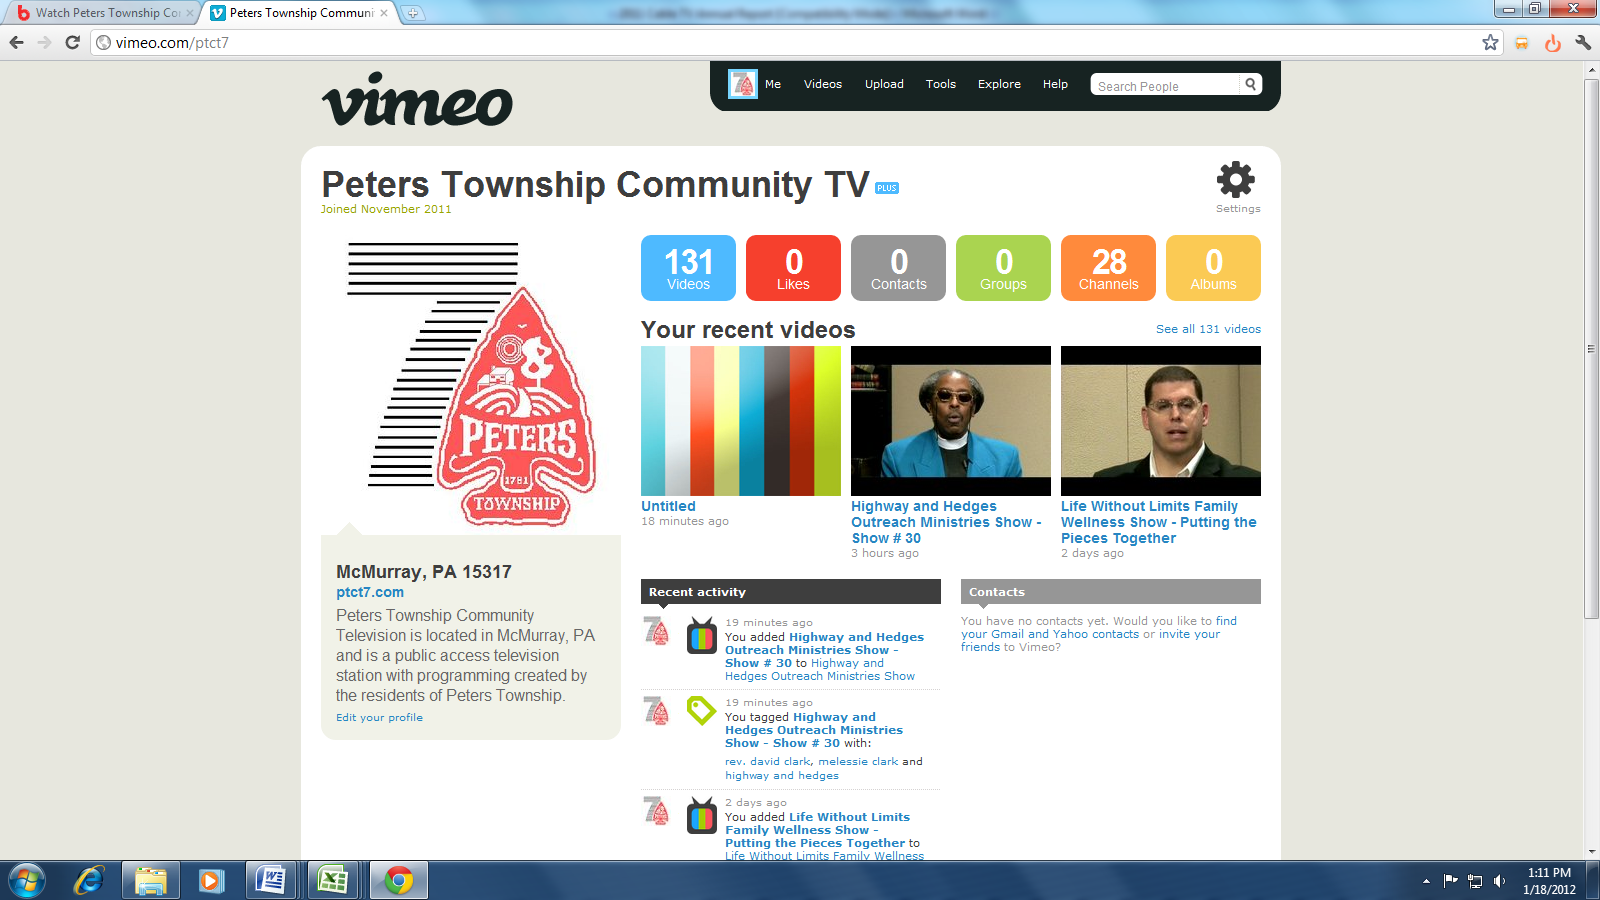Open the Me menu in Vimeo navigation
Viewport: 1600px width, 900px height.
pos(773,84)
